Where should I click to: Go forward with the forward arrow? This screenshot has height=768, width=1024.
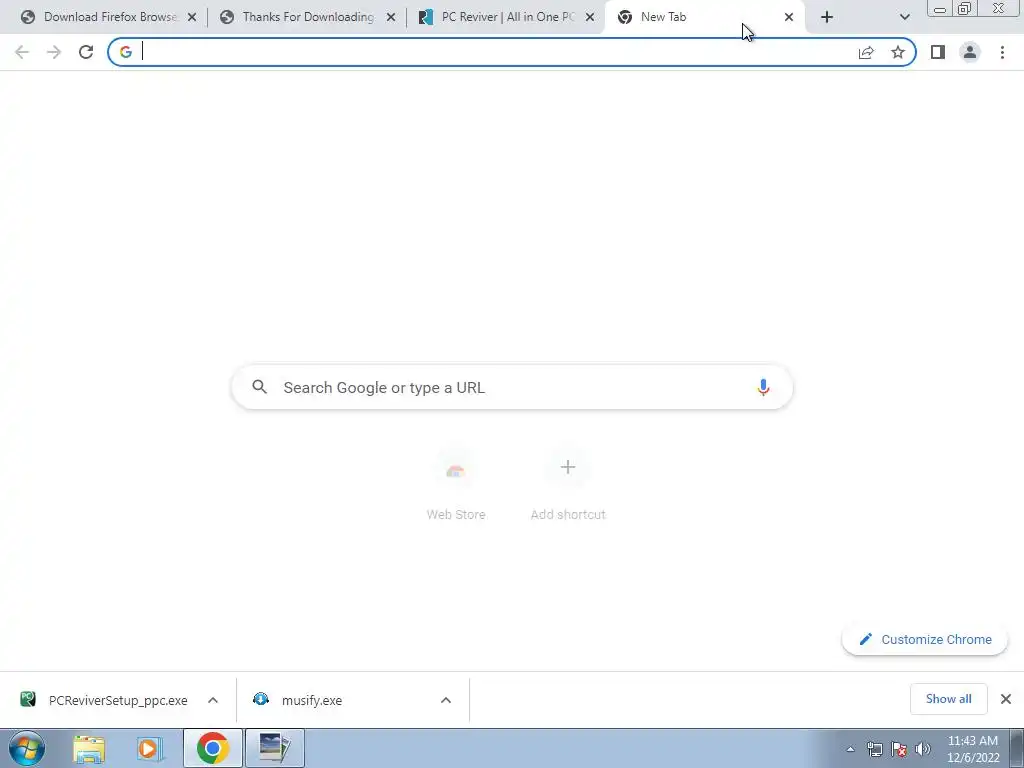(54, 52)
